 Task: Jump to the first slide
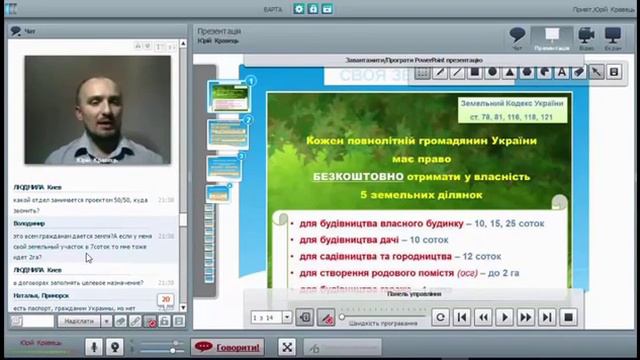click(462, 317)
